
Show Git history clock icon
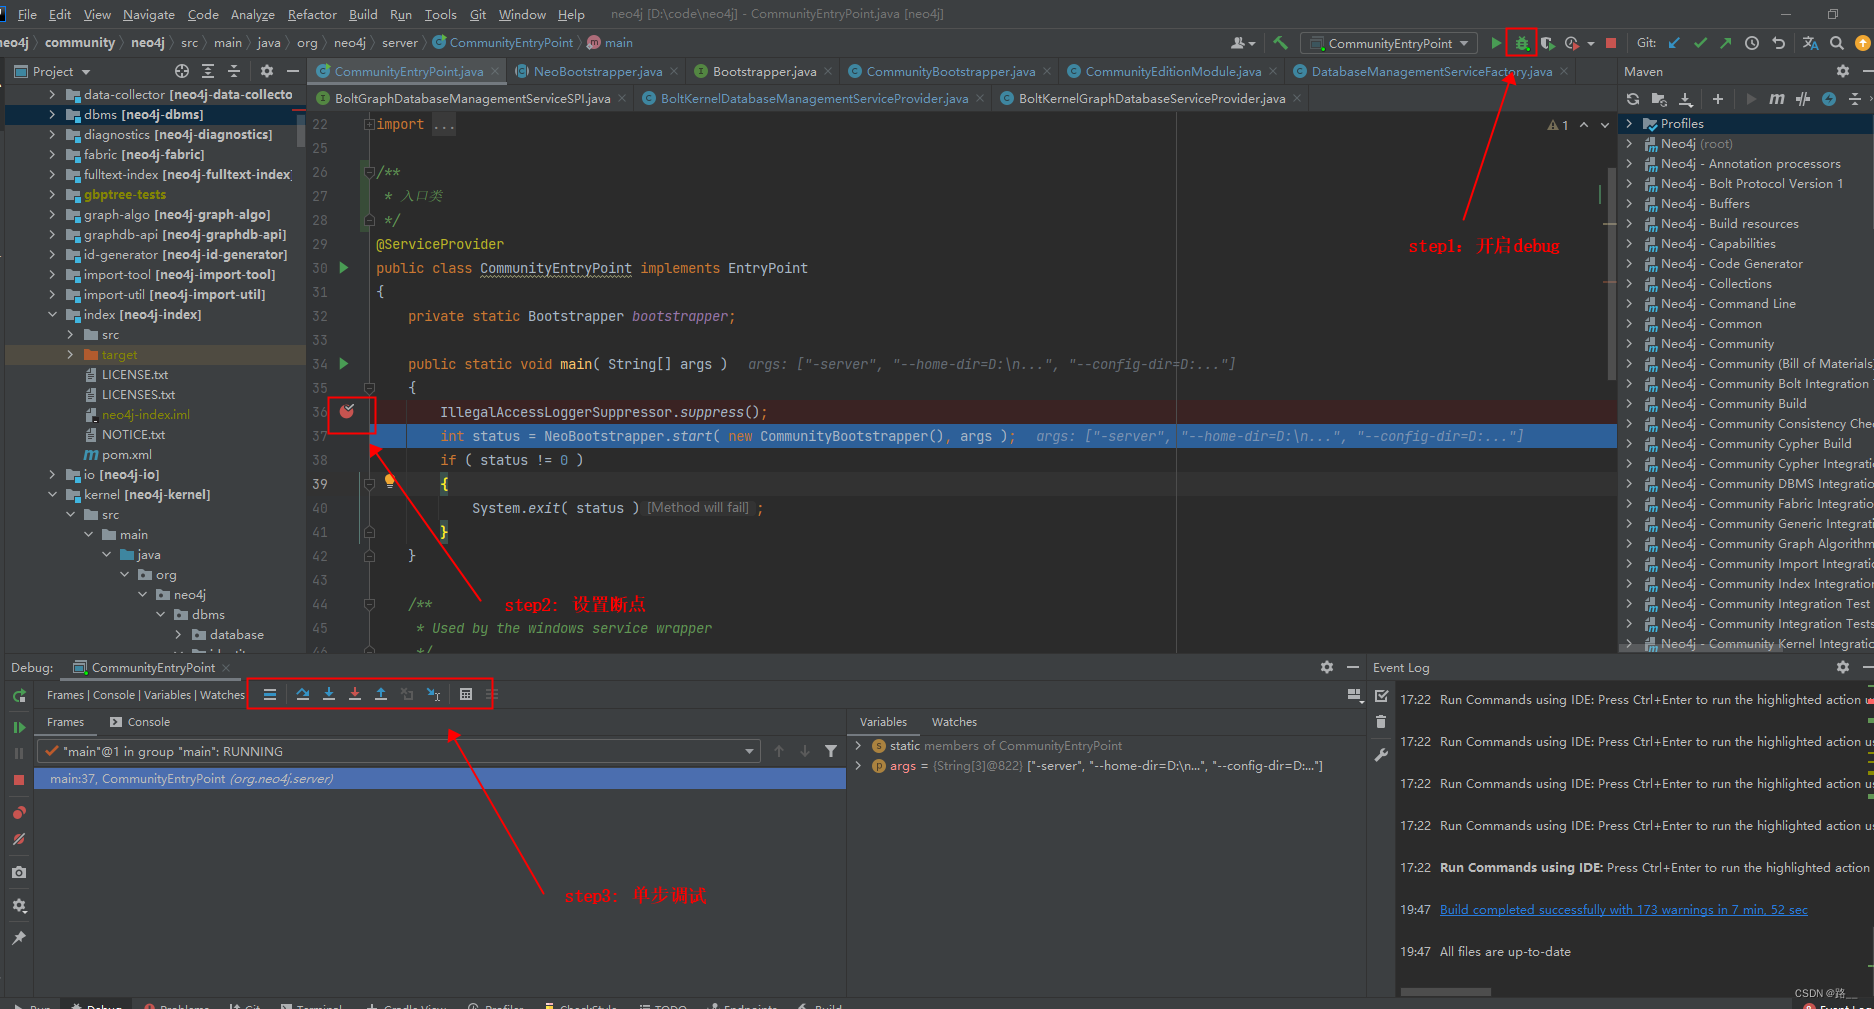point(1752,43)
